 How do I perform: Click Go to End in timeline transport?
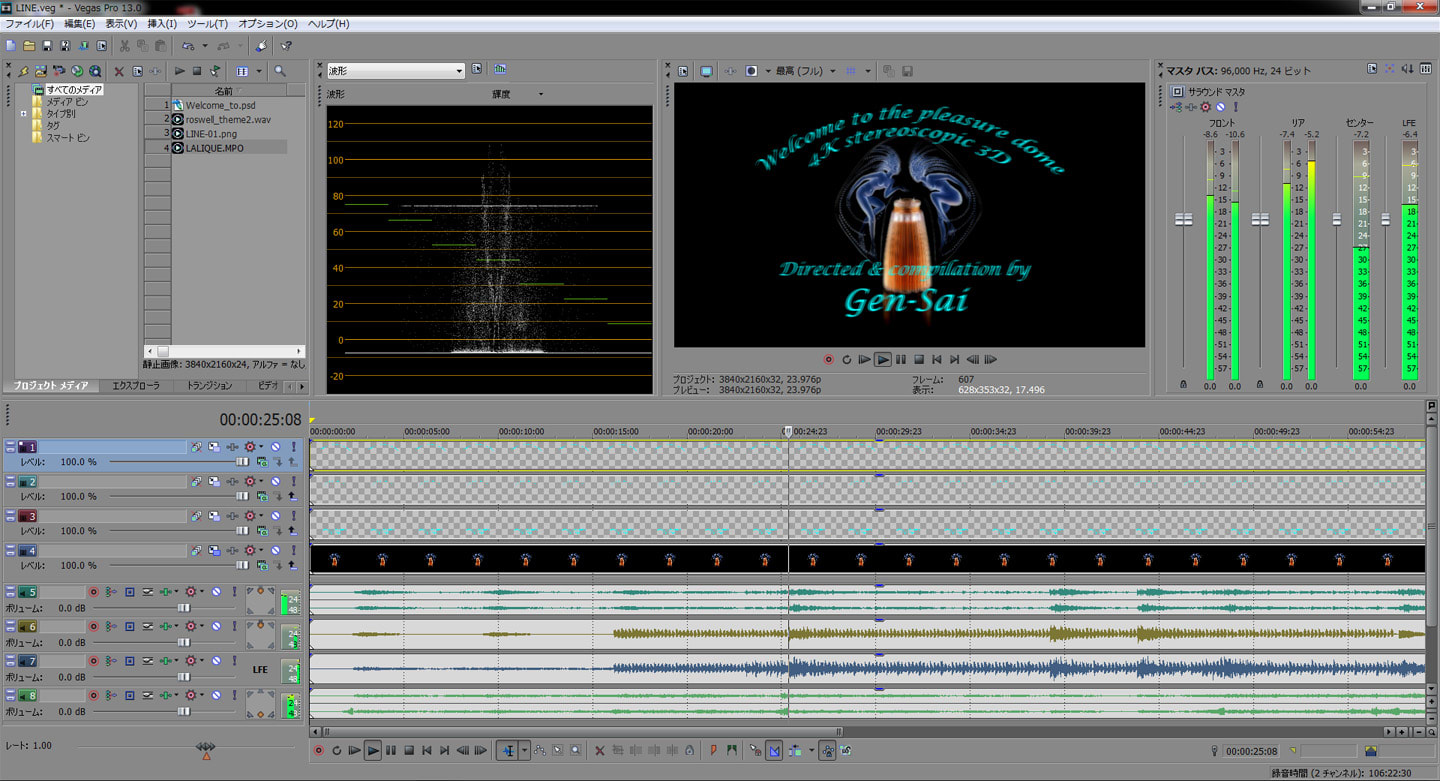coord(445,750)
